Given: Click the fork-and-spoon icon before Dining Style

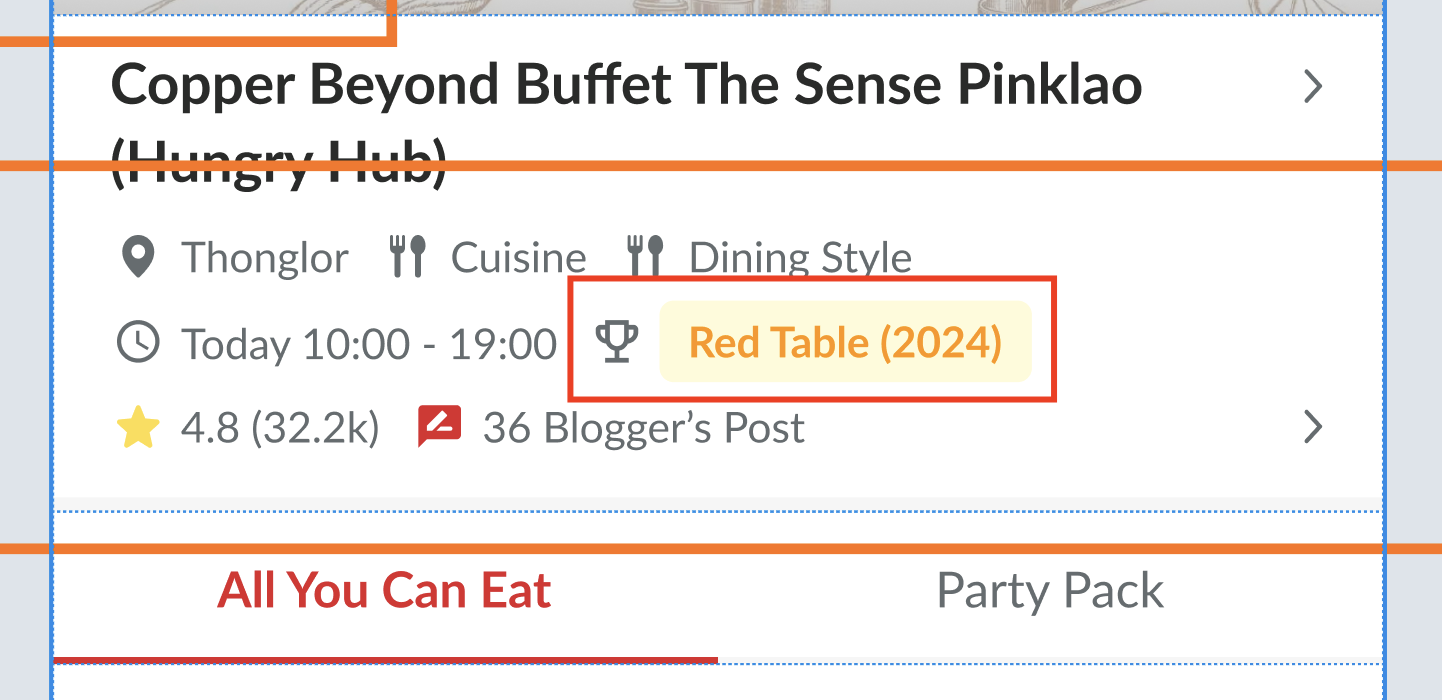Looking at the screenshot, I should click(x=645, y=257).
